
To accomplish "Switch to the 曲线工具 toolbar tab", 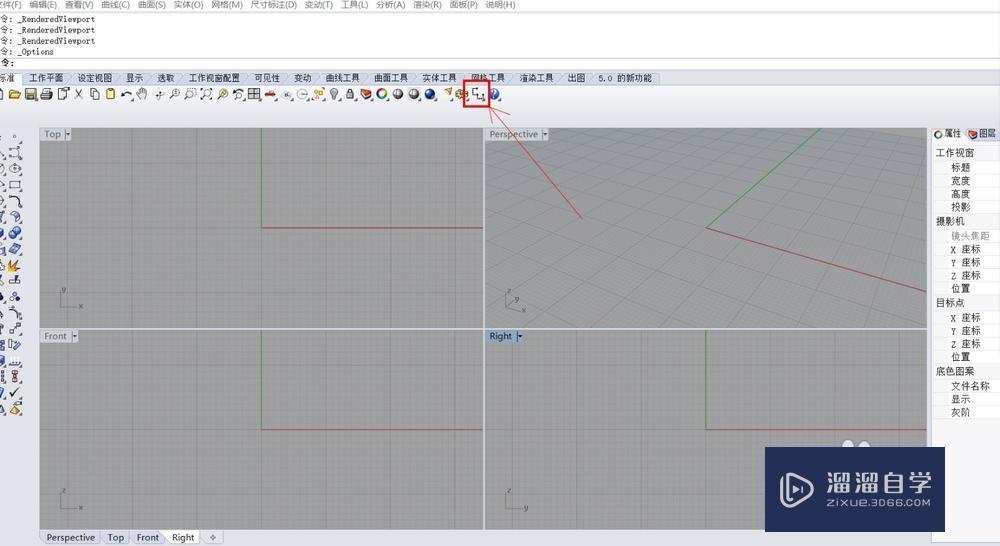I will (342, 78).
